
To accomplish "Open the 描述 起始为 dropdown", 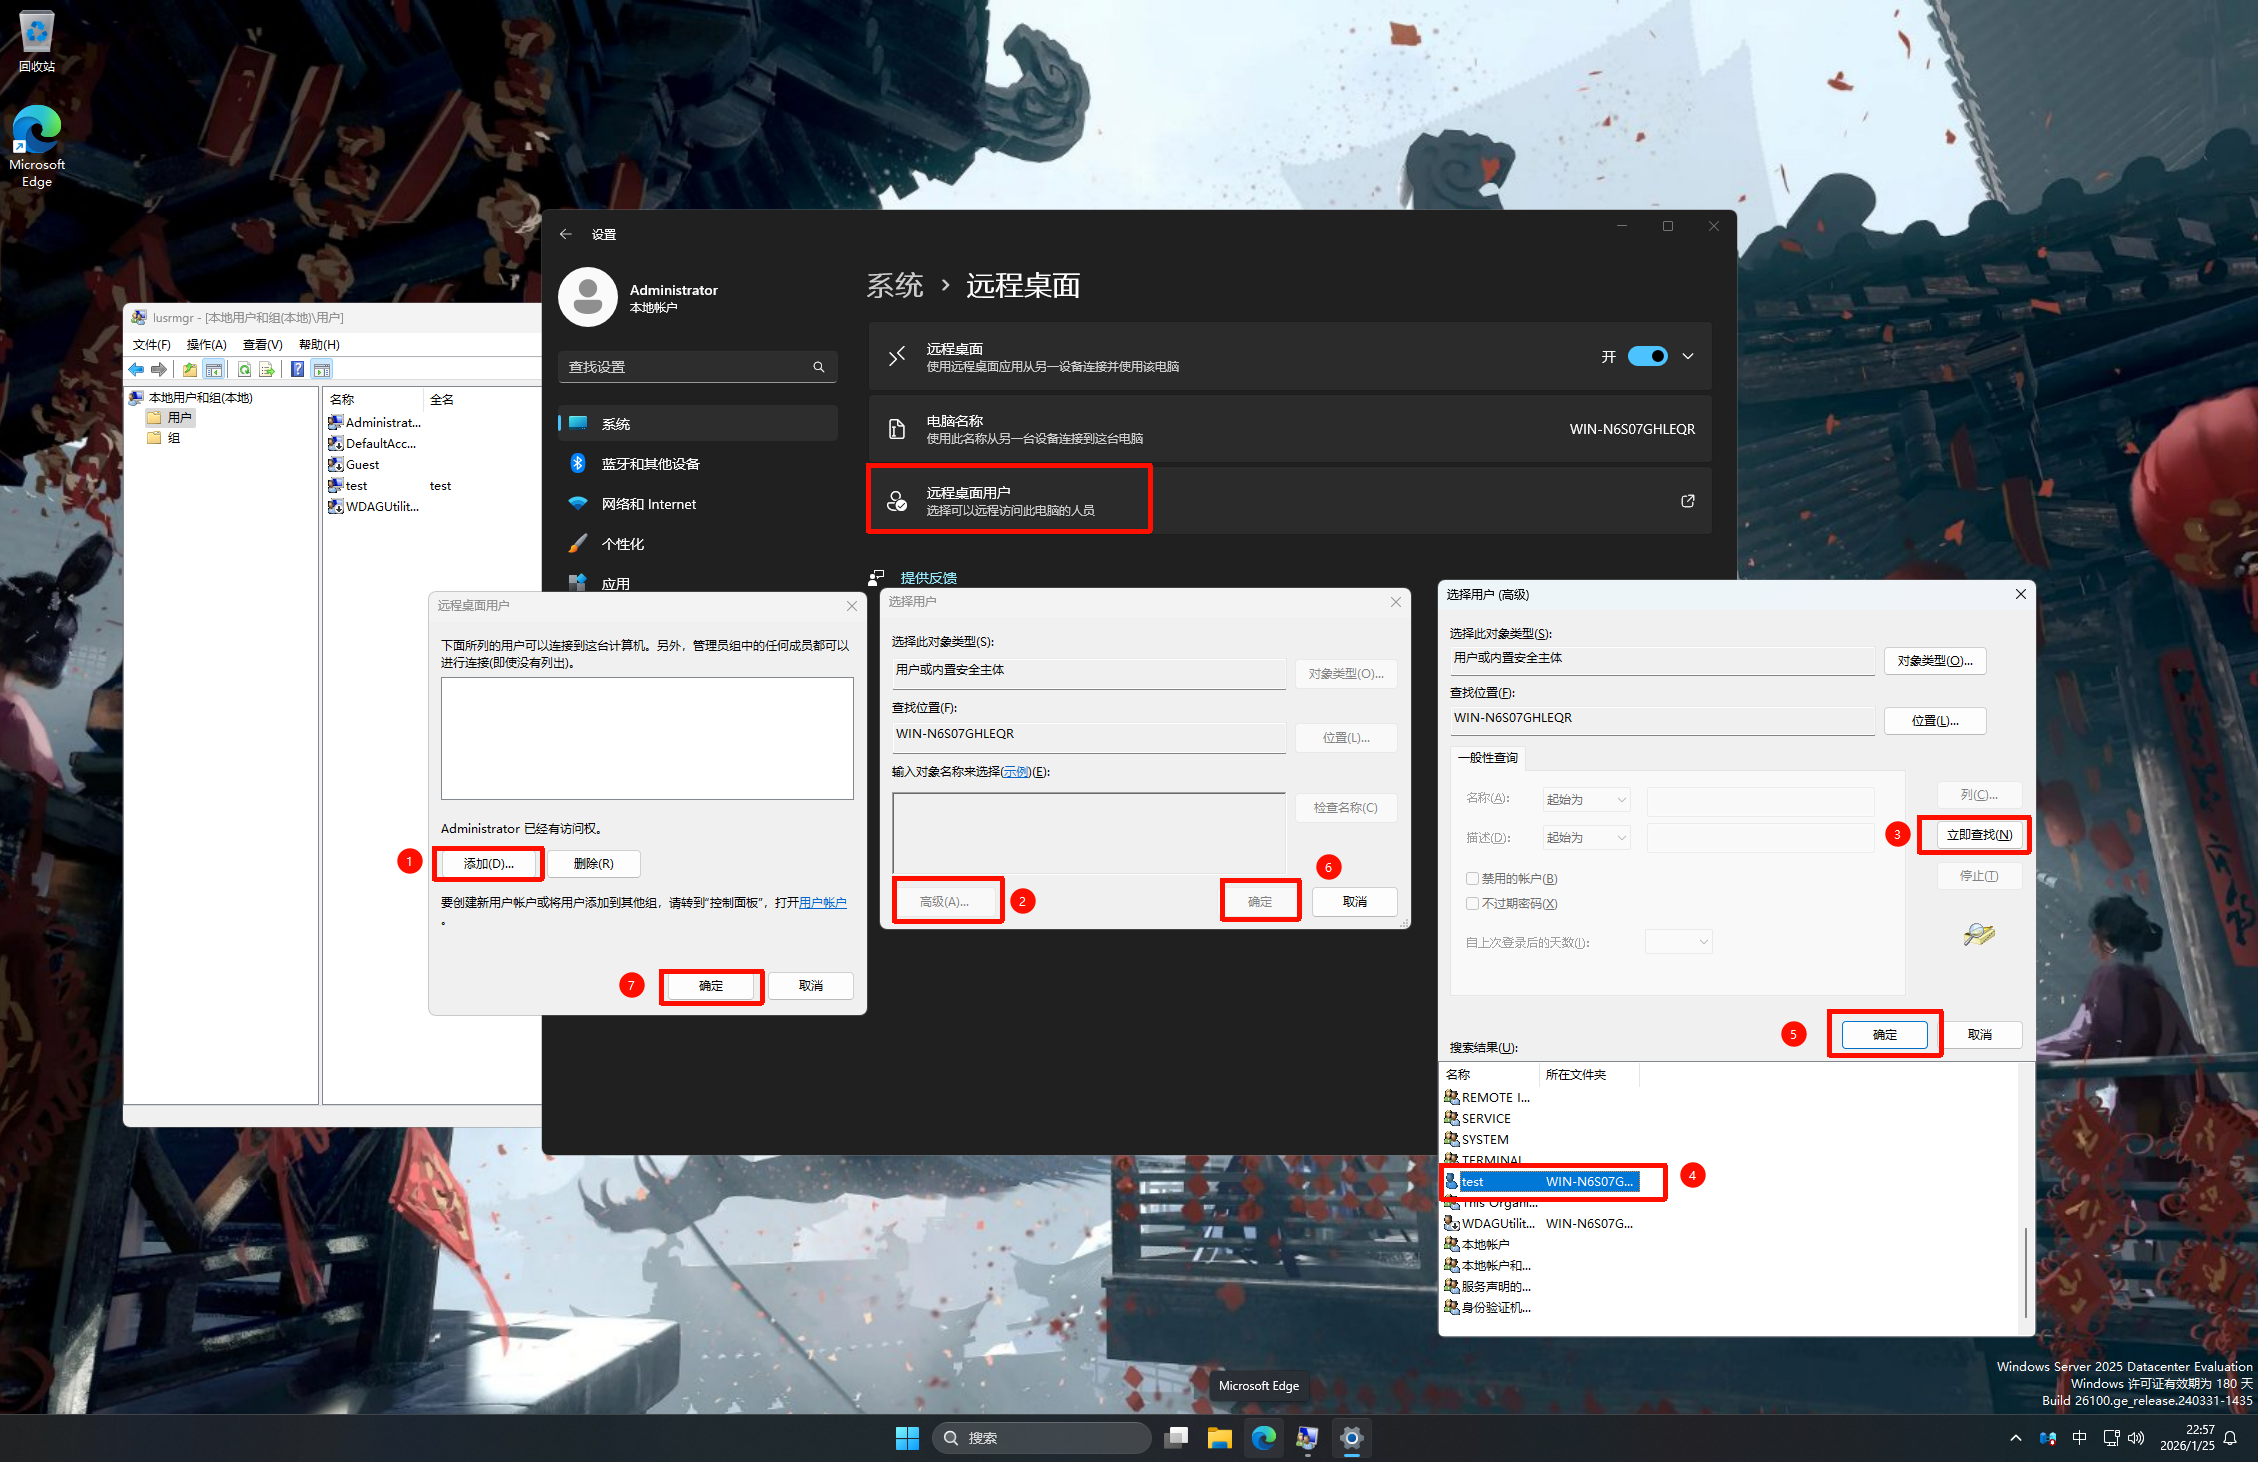I will 1587,838.
